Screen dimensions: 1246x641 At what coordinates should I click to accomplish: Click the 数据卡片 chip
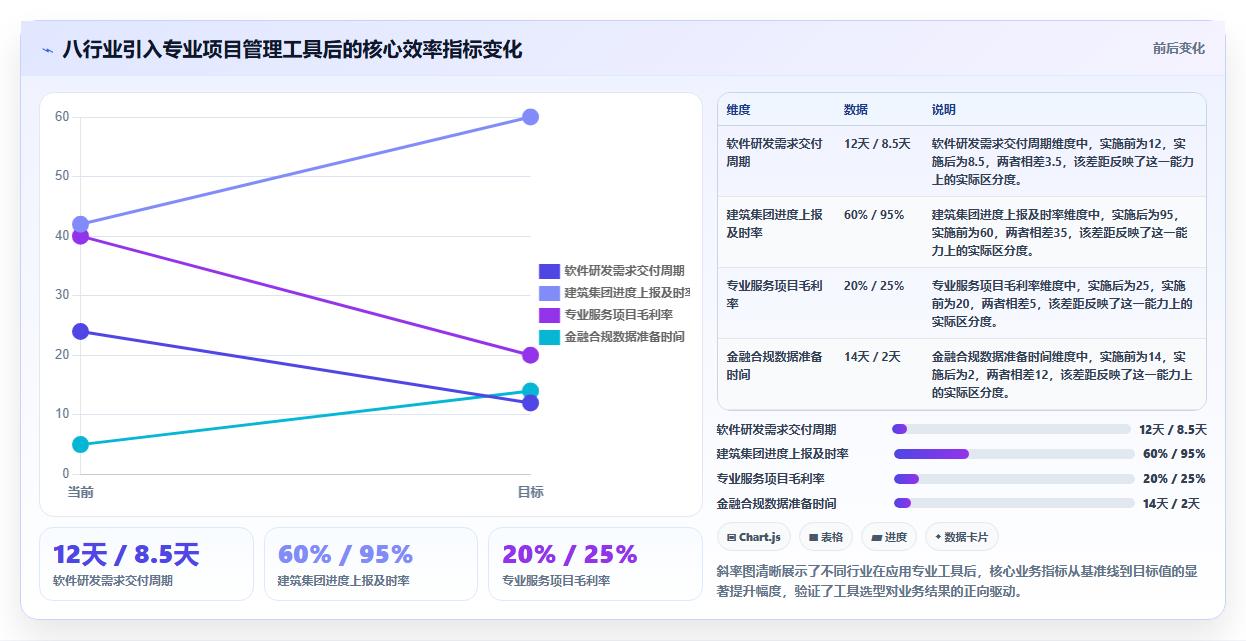tap(962, 537)
